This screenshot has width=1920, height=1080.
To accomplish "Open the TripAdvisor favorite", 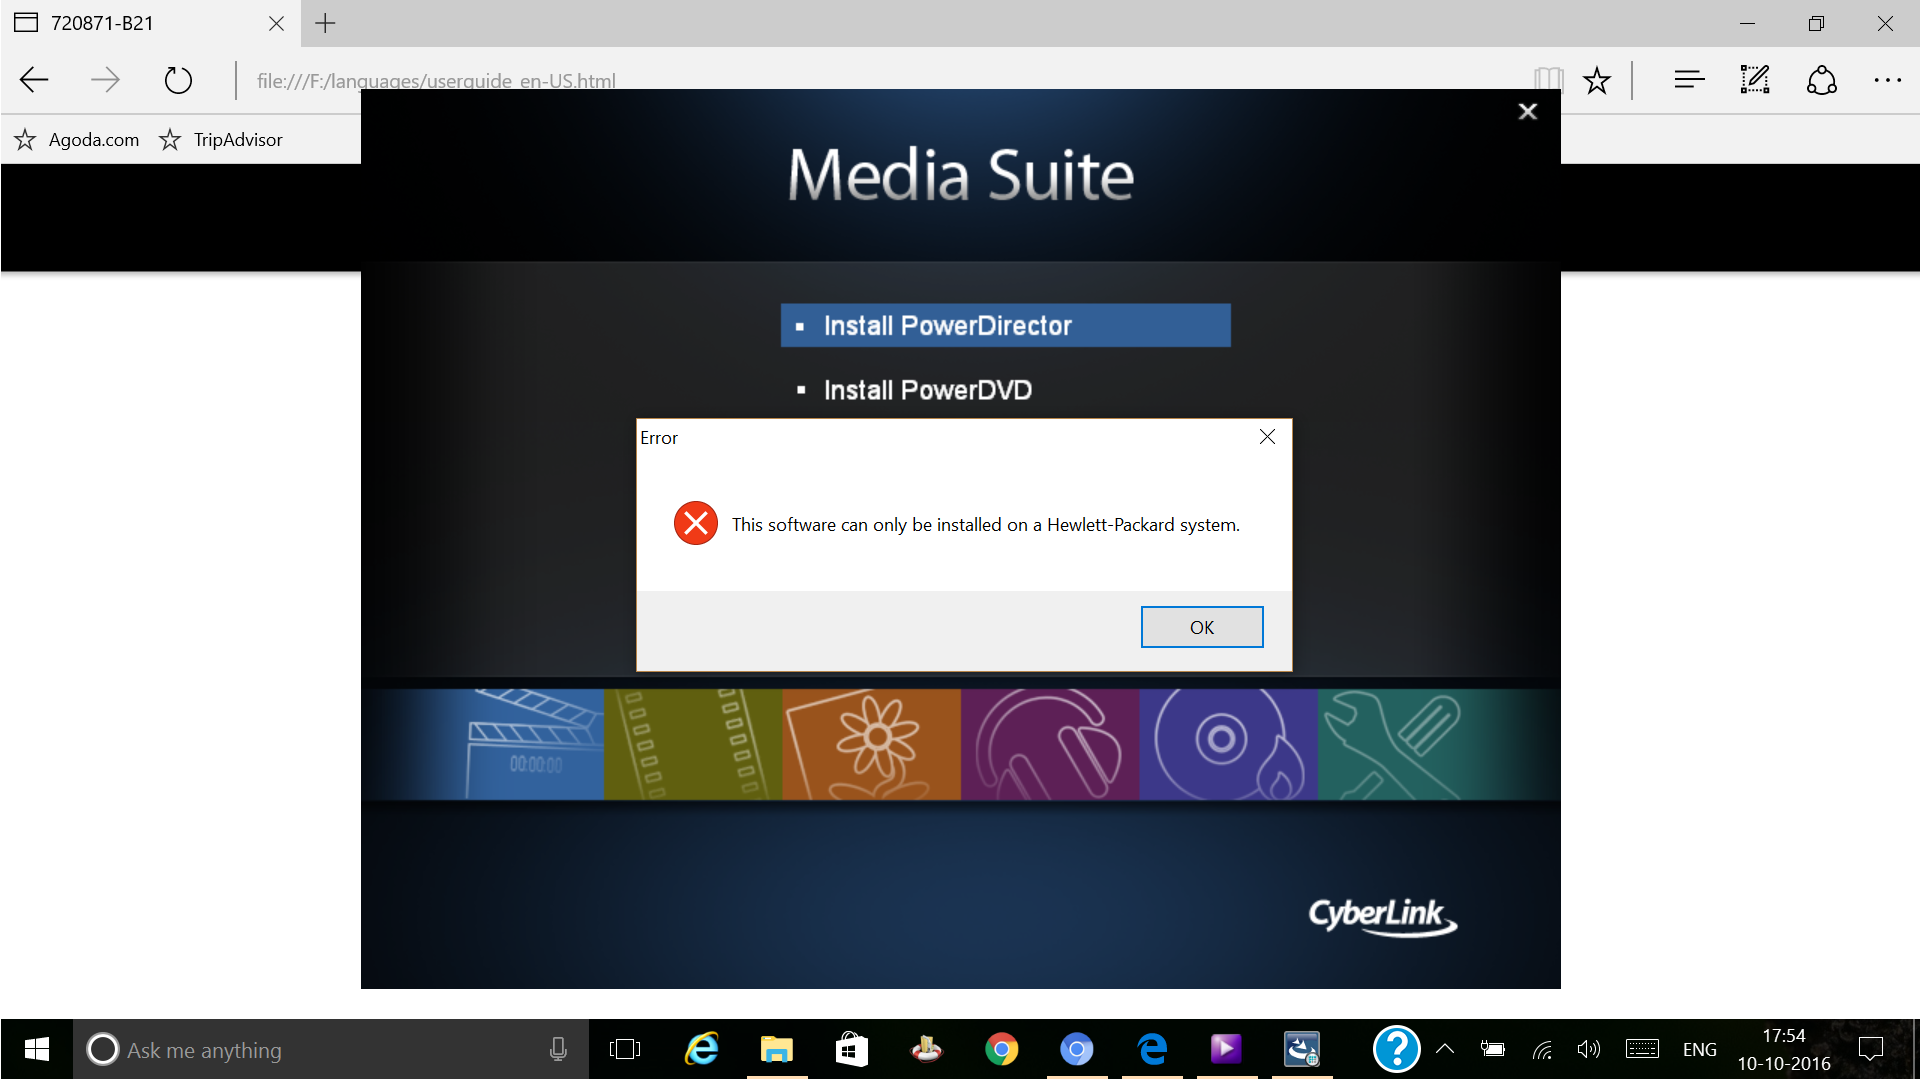I will (x=221, y=140).
